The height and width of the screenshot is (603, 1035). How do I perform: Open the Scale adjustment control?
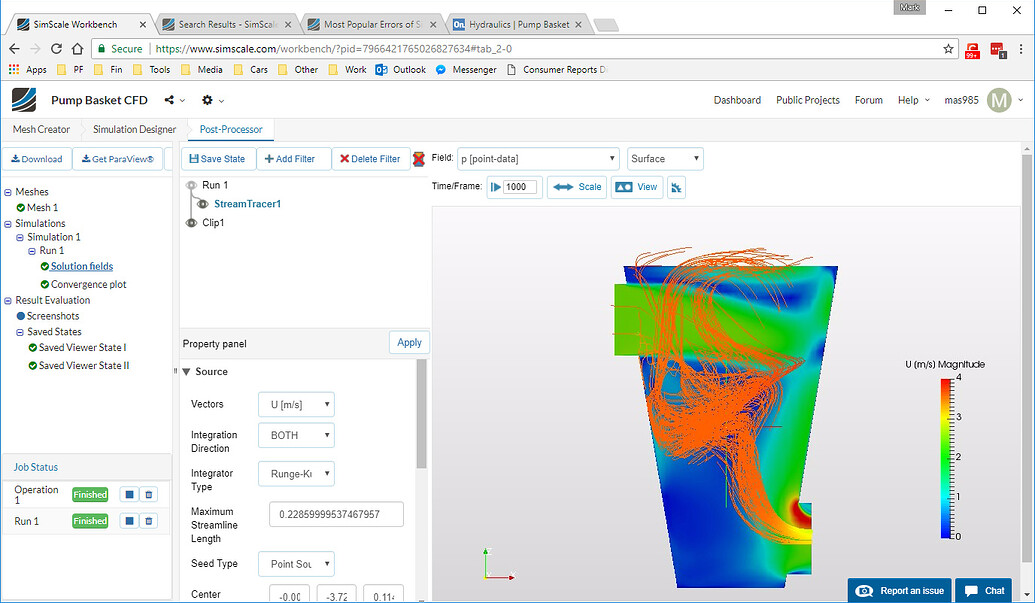coord(577,187)
